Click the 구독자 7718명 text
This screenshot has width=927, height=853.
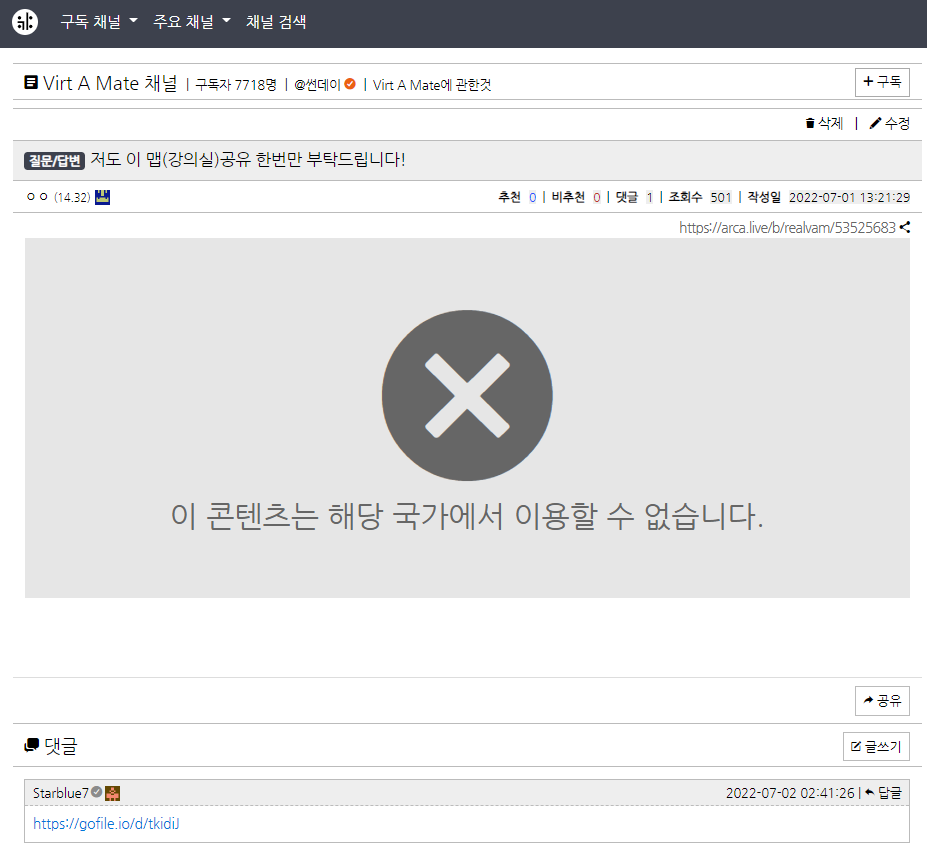coord(236,85)
